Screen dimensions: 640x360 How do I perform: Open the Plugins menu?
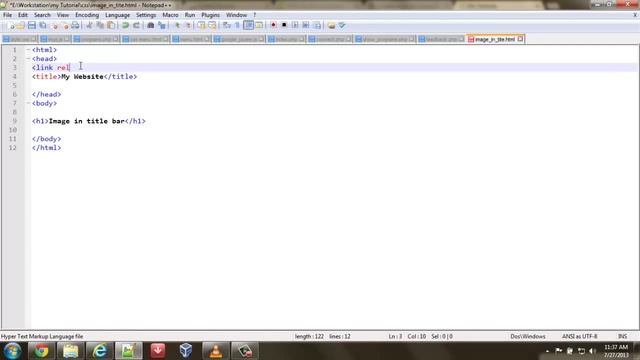pyautogui.click(x=210, y=15)
